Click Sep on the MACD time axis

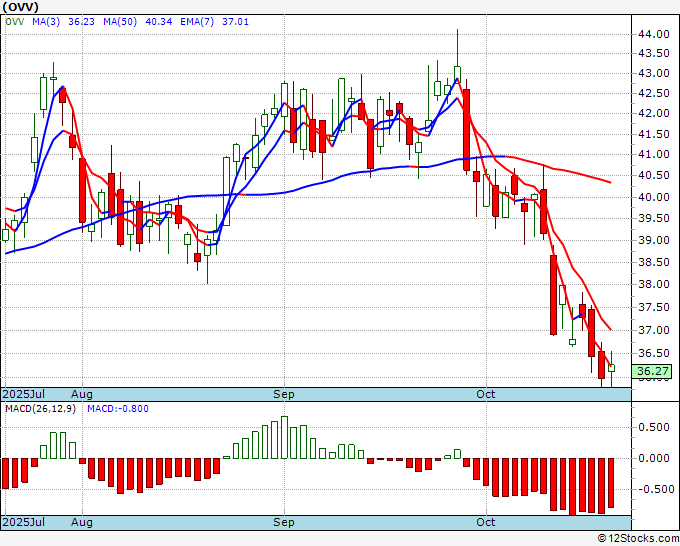pos(284,523)
